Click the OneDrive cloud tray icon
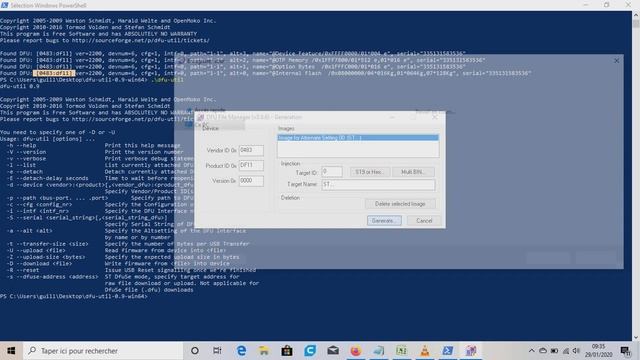The image size is (640, 360). coord(543,351)
